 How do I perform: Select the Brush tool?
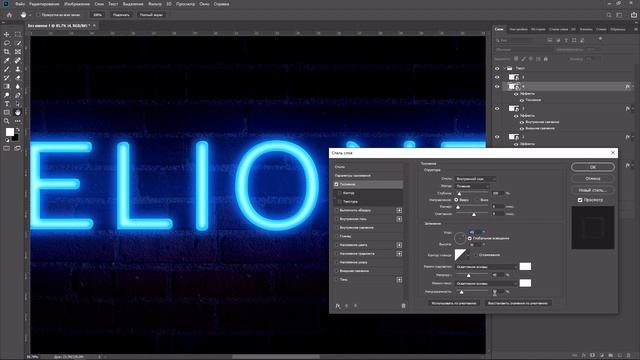pyautogui.click(x=7, y=69)
